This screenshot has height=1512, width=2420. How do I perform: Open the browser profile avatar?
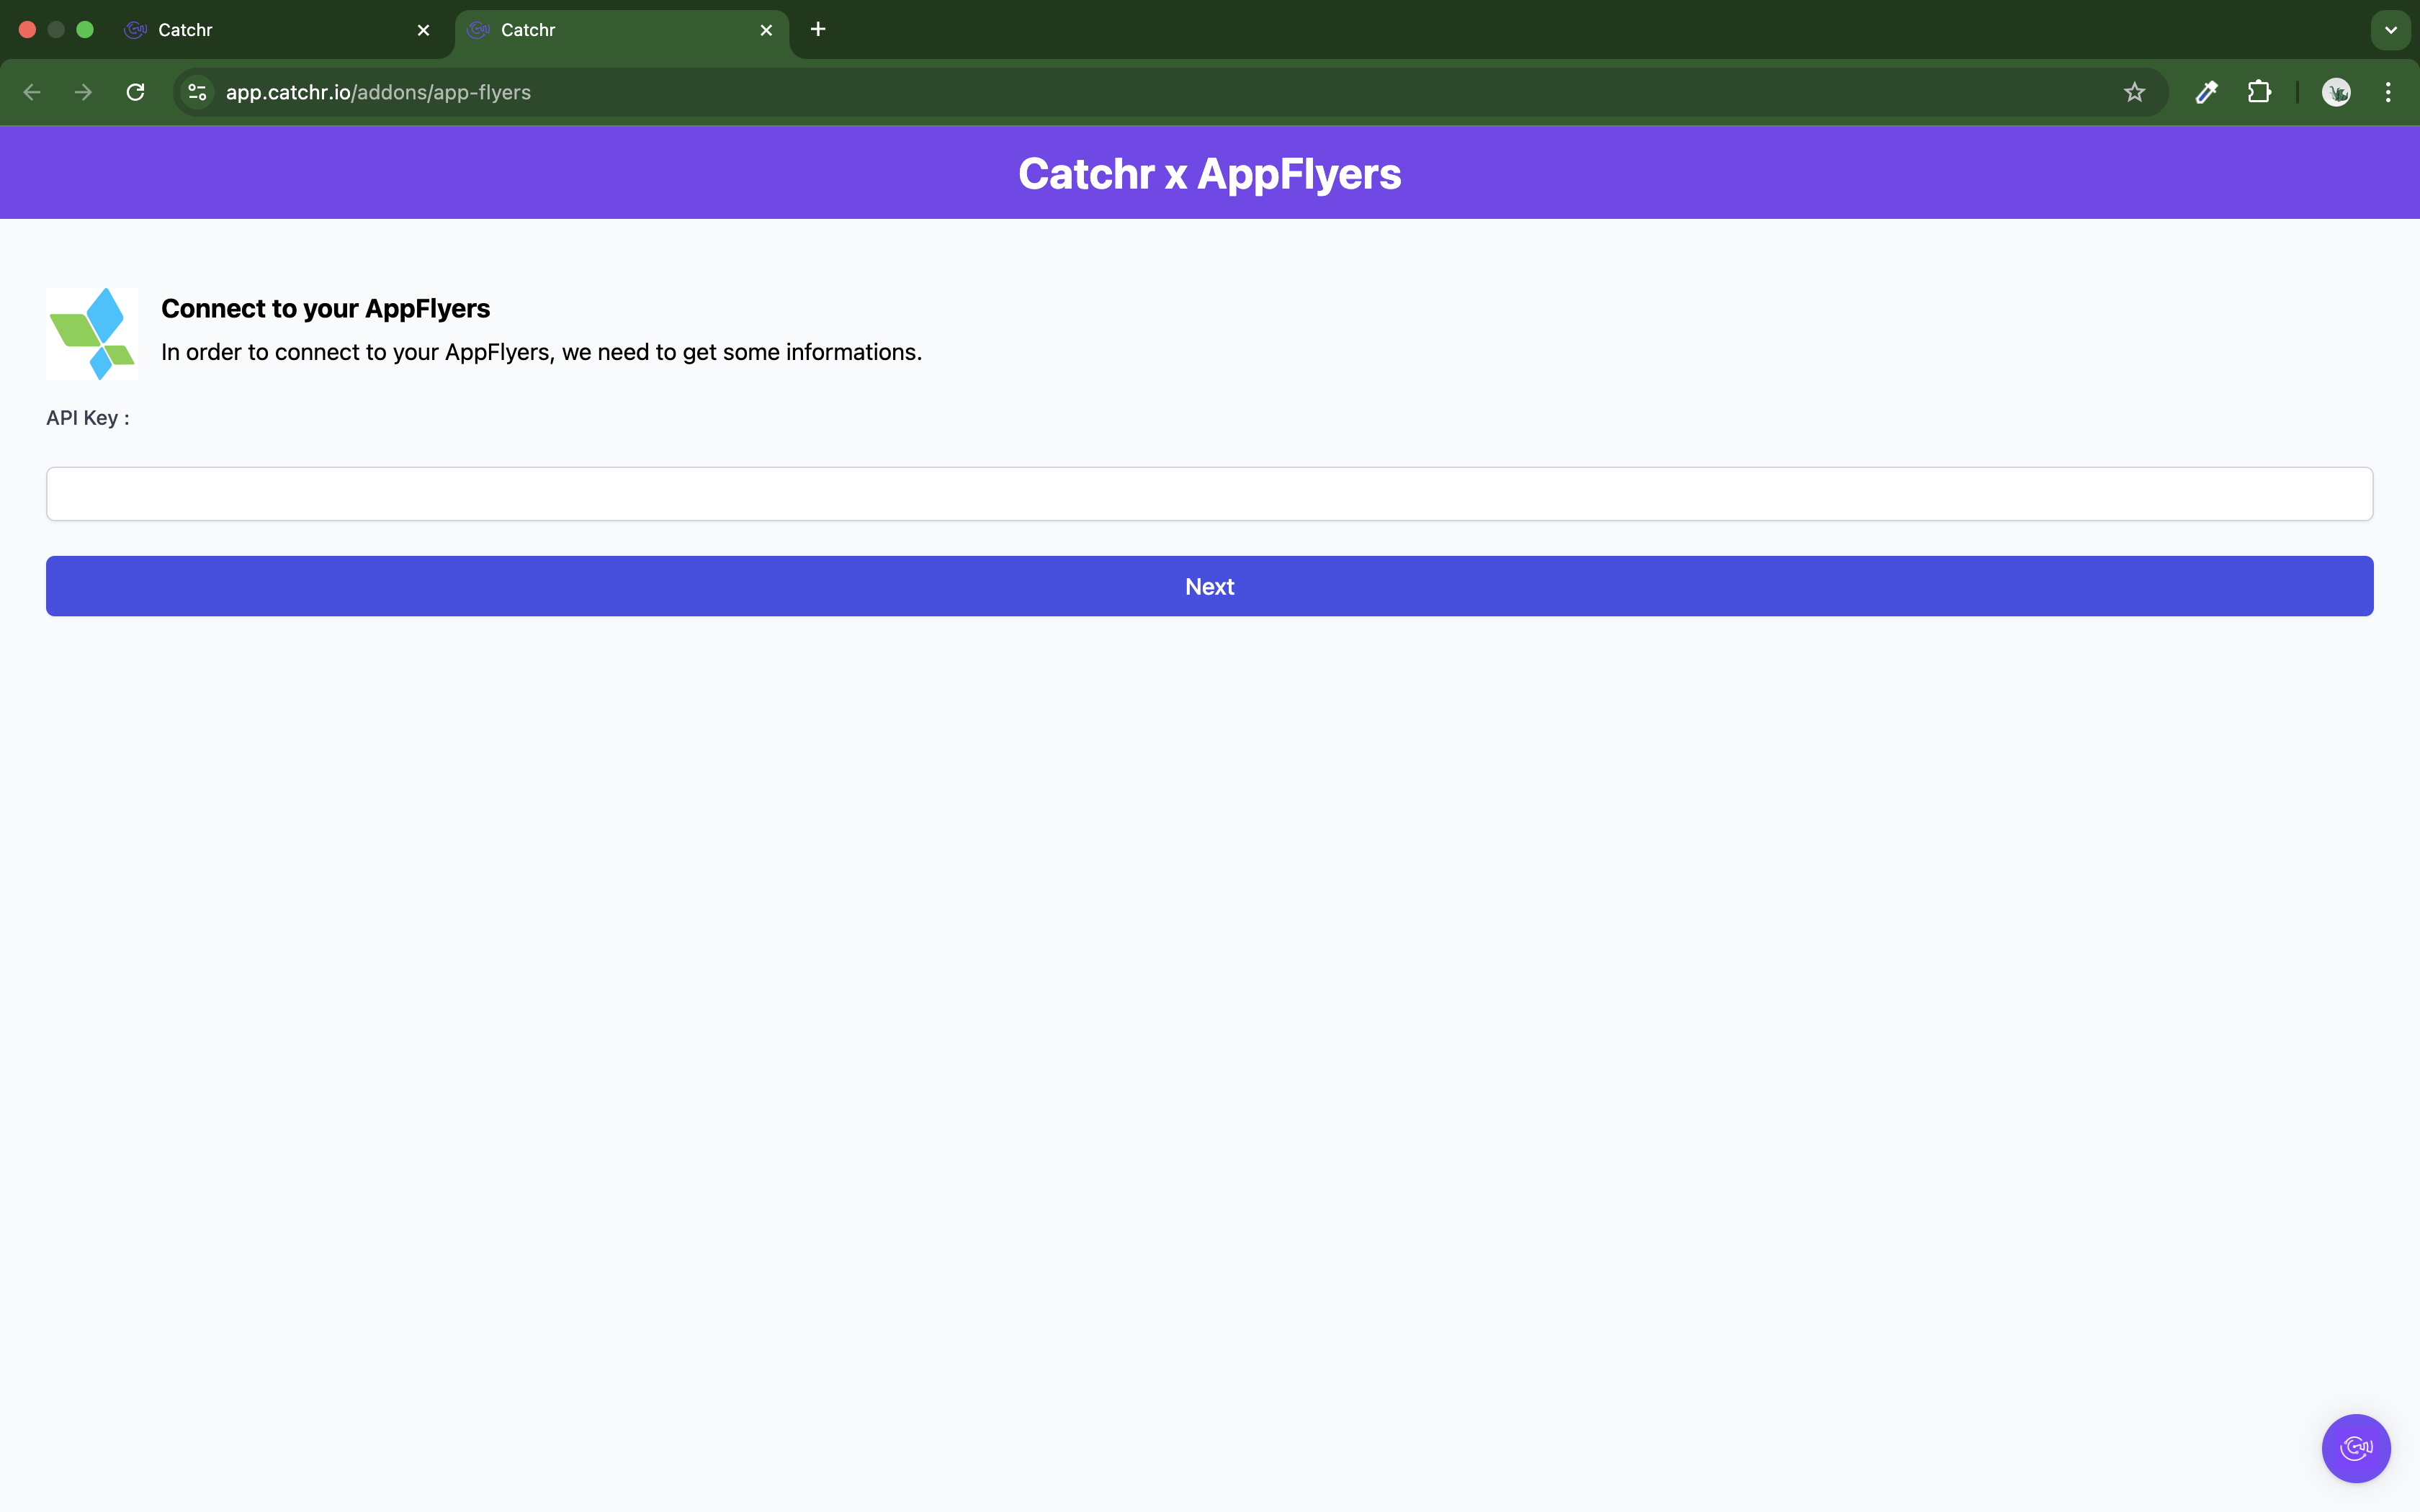pyautogui.click(x=2336, y=92)
